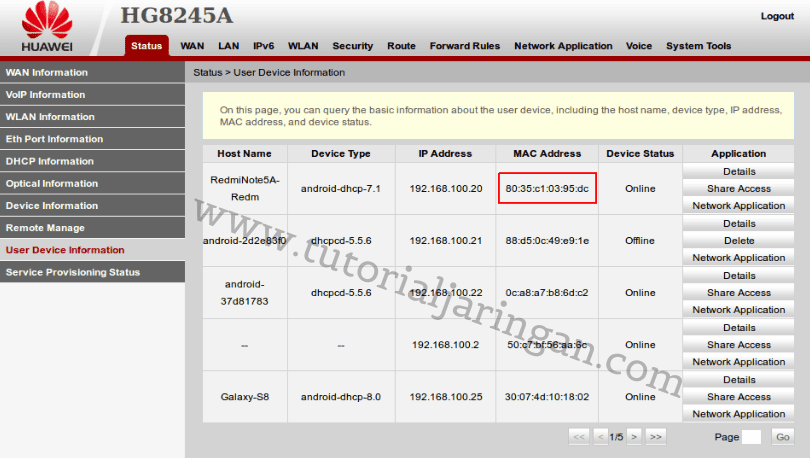
Task: Open the Forward Rules tab
Action: click(x=465, y=45)
